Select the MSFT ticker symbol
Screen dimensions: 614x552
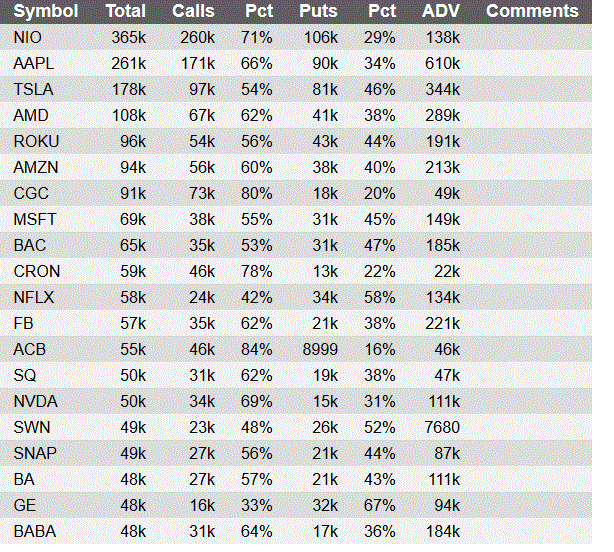35,219
